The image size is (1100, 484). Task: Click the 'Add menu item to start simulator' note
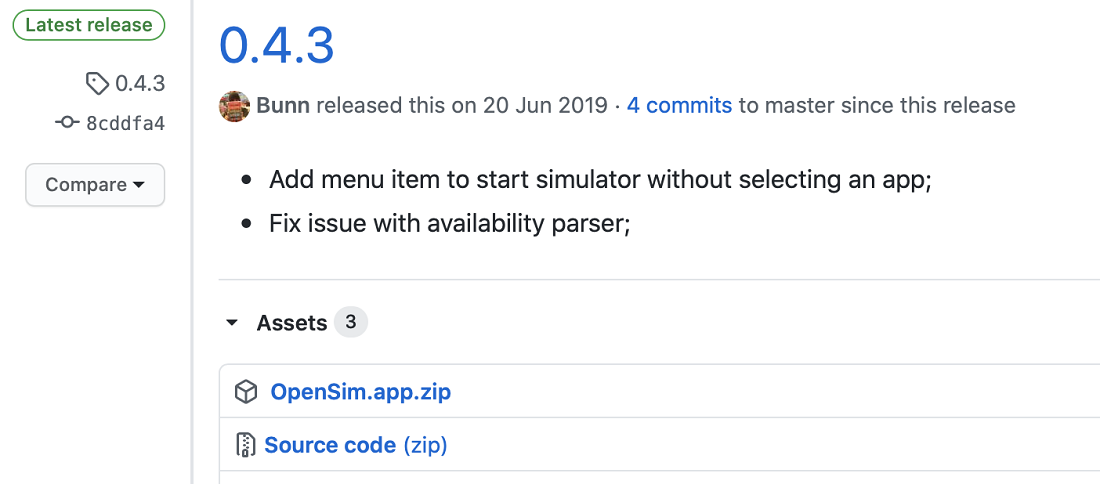600,180
